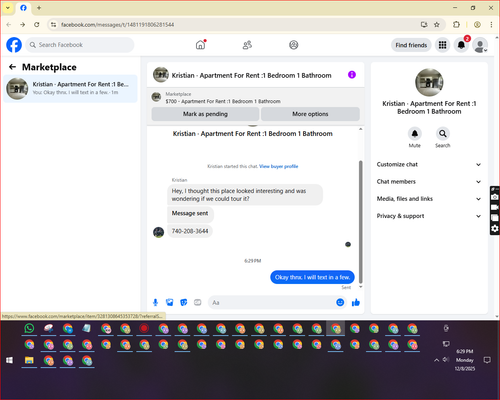Attach a photo using image icon

169,302
